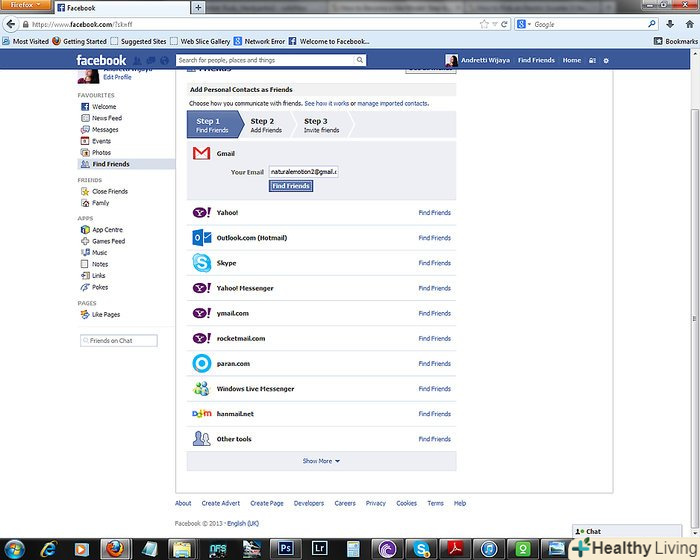Bookmark this page with the star icon

point(484,24)
